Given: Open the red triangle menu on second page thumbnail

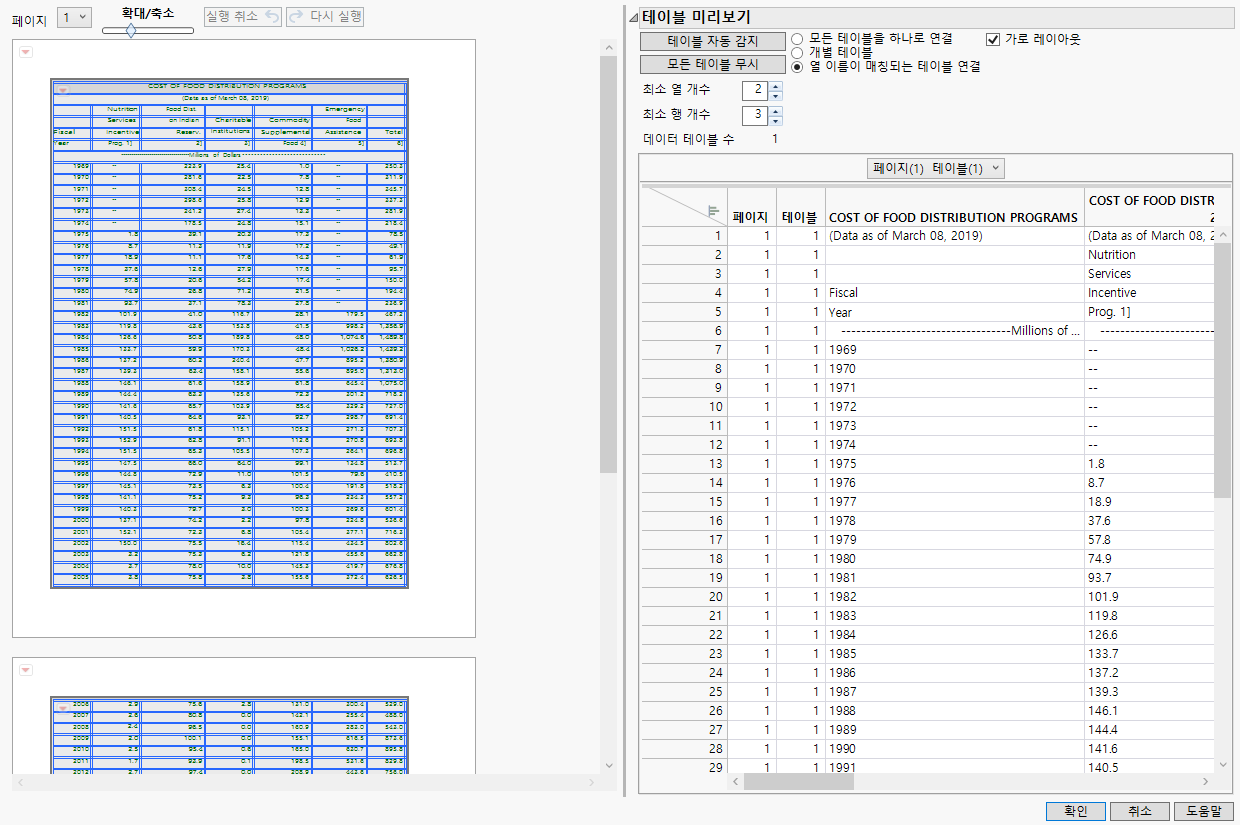Looking at the screenshot, I should (x=25, y=670).
